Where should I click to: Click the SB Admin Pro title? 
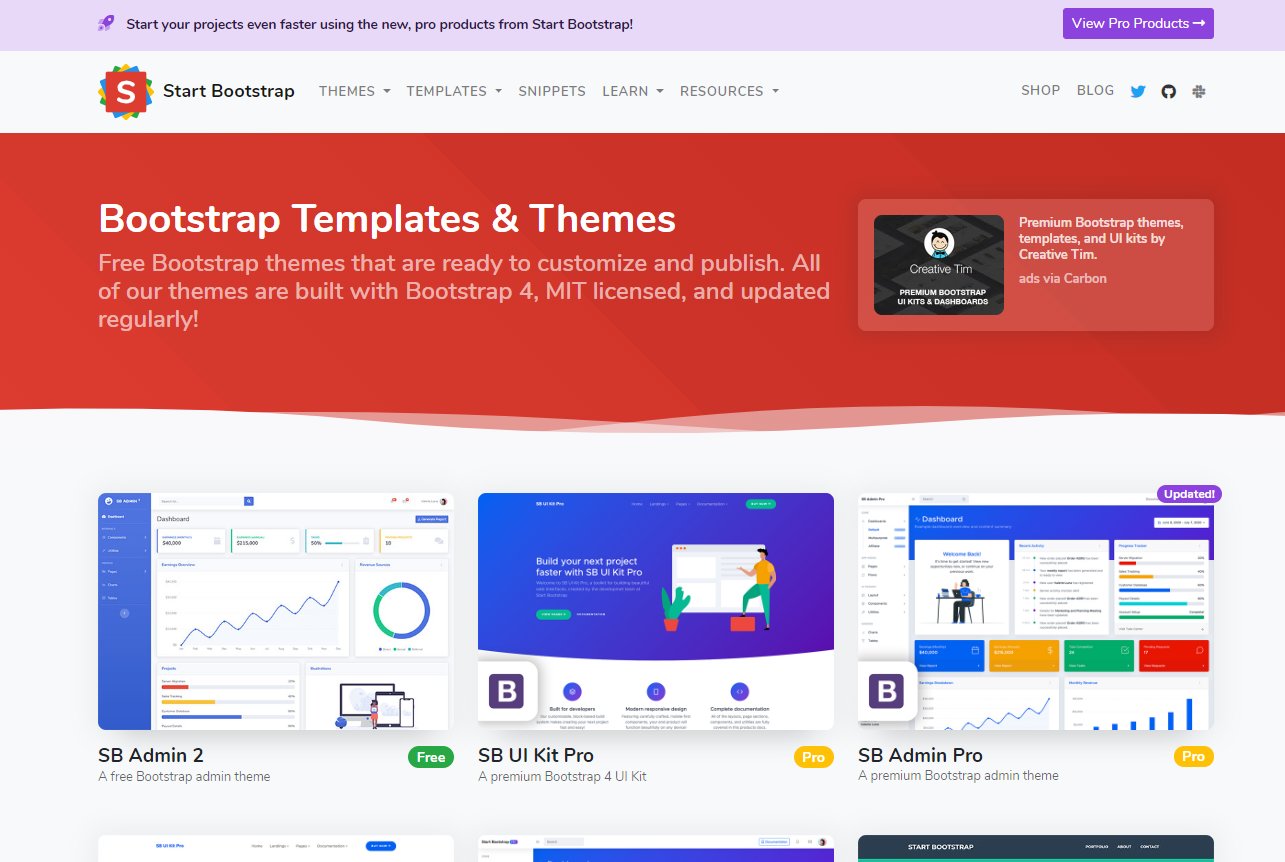click(x=920, y=755)
